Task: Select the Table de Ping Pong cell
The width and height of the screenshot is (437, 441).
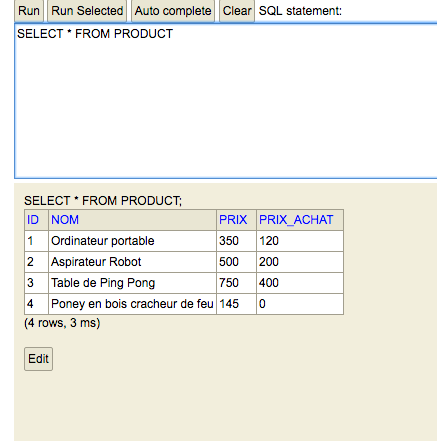Action: [x=132, y=283]
